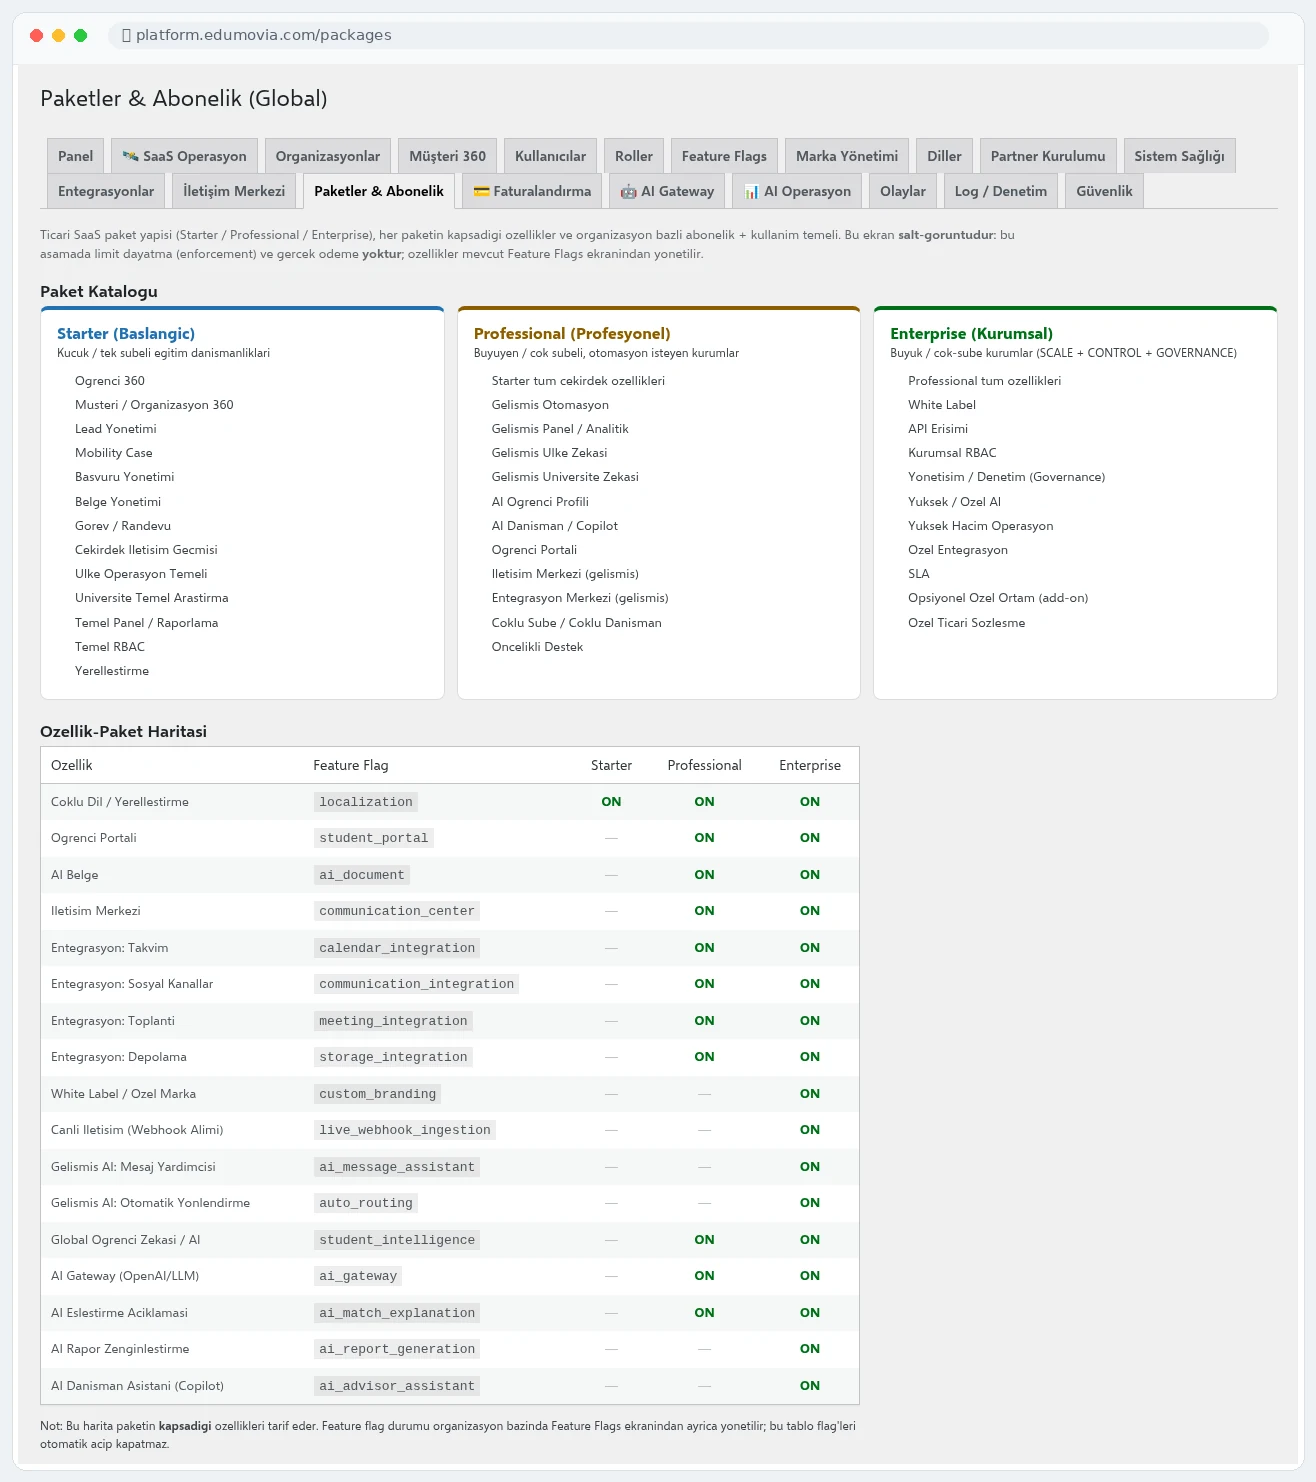1316x1482 pixels.
Task: Click 'API Erisimi' in the Enterprise list
Action: [938, 429]
